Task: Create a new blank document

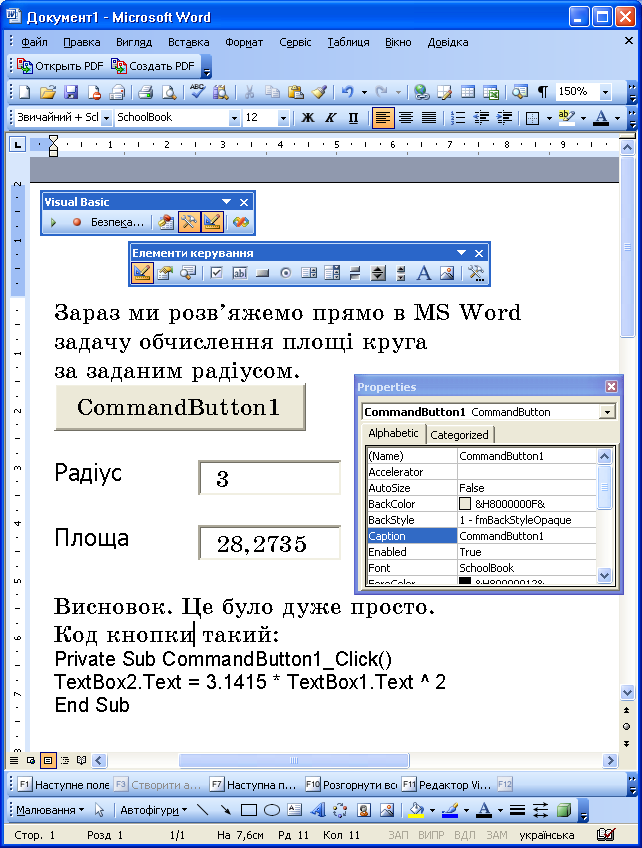Action: pyautogui.click(x=24, y=92)
